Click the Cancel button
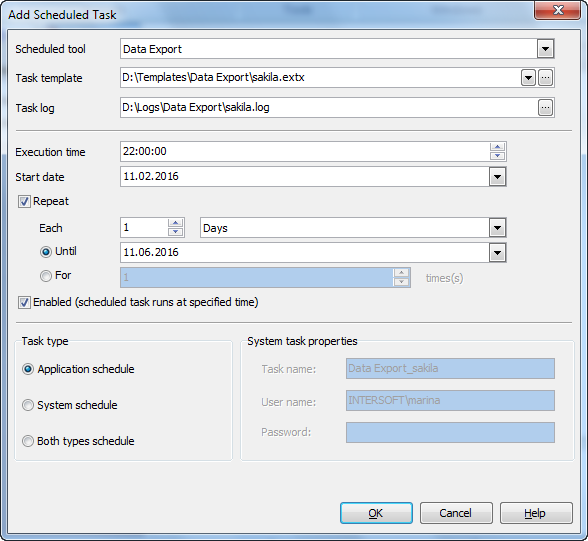 tap(456, 513)
